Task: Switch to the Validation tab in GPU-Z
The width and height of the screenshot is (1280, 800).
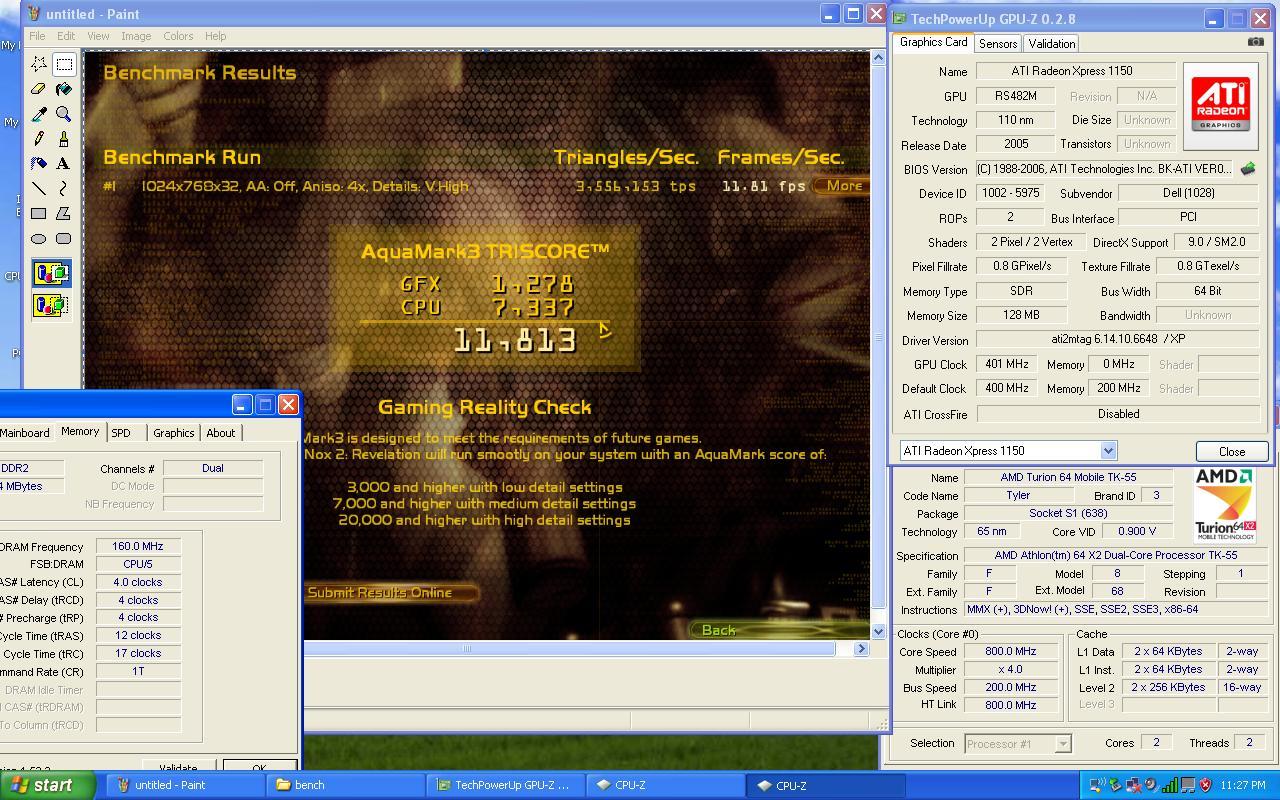Action: (x=1052, y=43)
